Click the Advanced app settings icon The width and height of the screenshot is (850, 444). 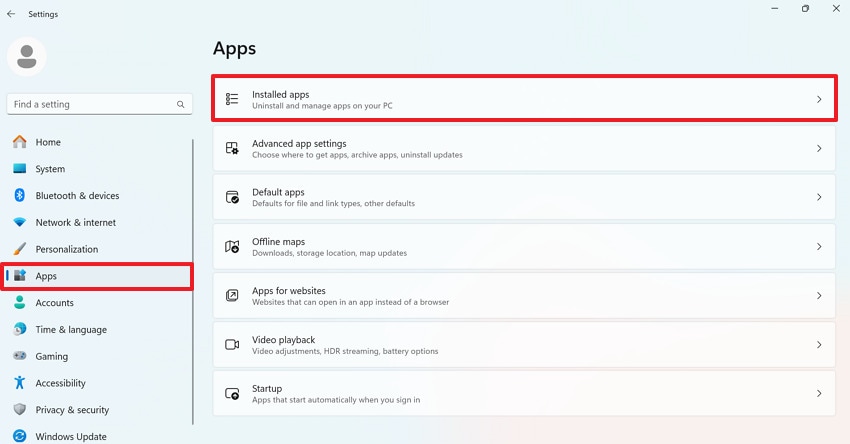click(232, 148)
